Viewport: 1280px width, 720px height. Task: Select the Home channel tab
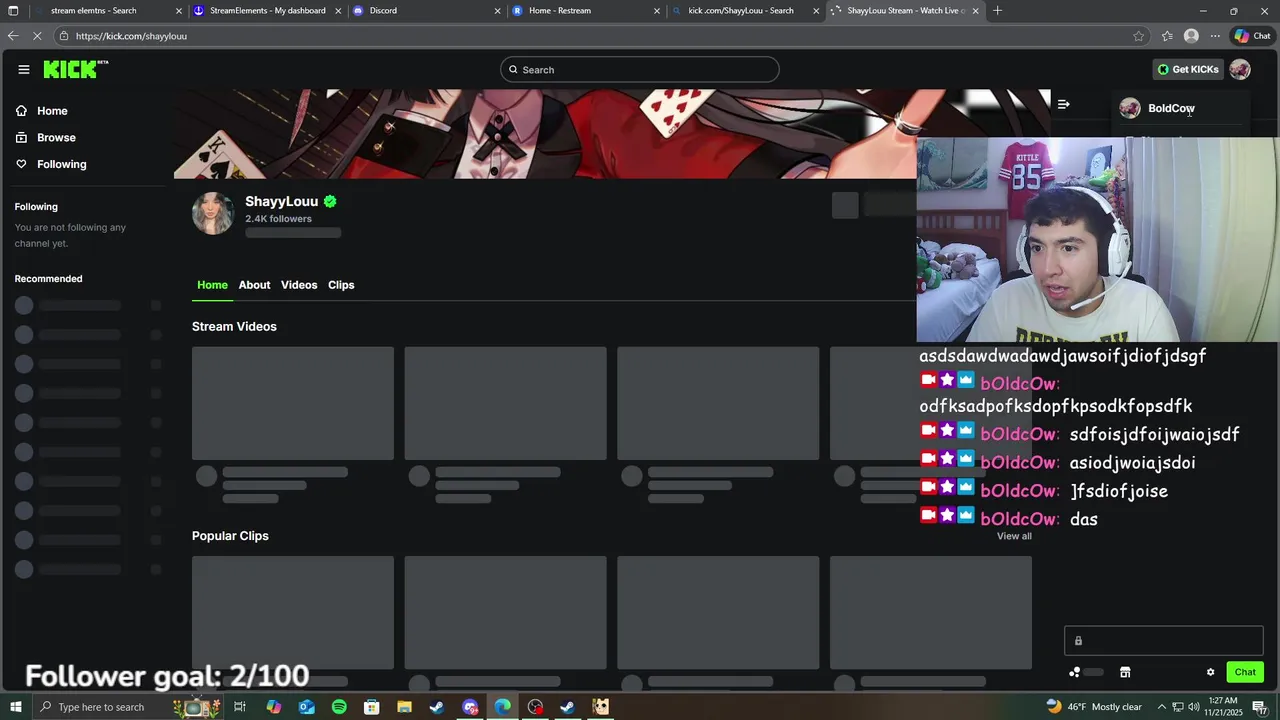point(212,285)
